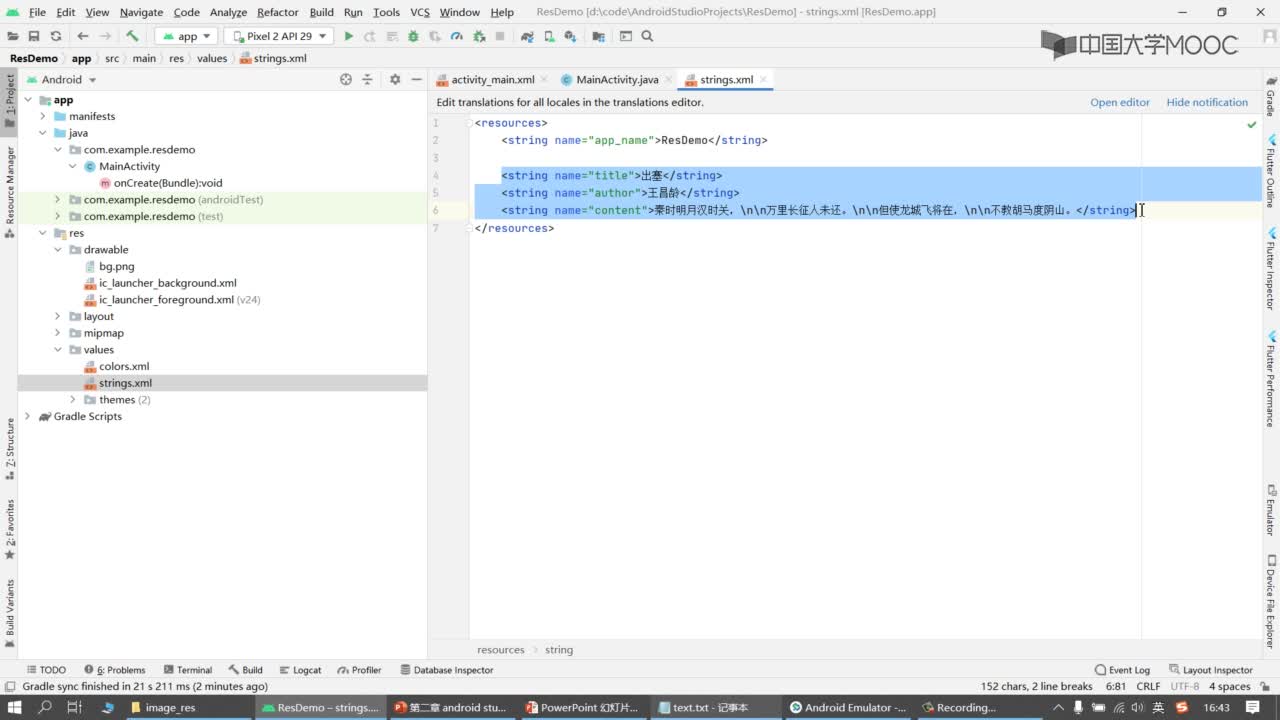Click the Sync/Reload from disk icon
The height and width of the screenshot is (720, 1280).
click(x=54, y=36)
